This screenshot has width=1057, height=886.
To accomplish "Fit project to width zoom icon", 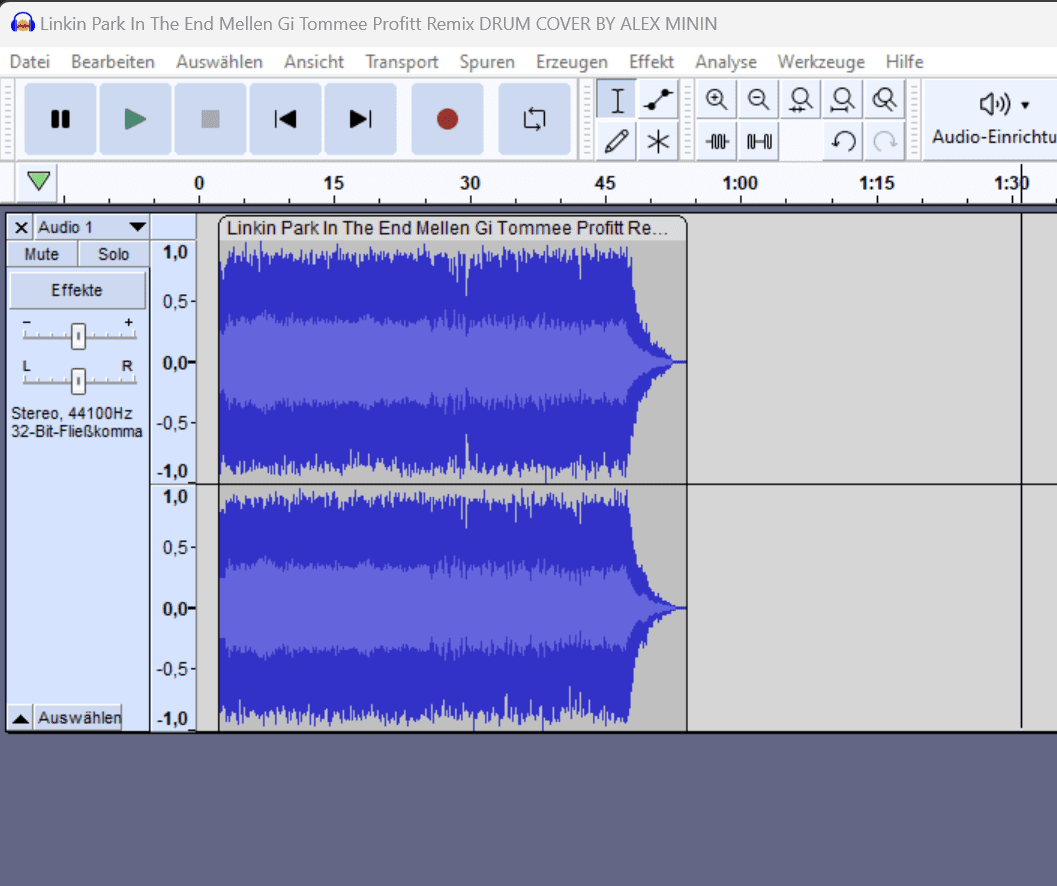I will pos(843,100).
